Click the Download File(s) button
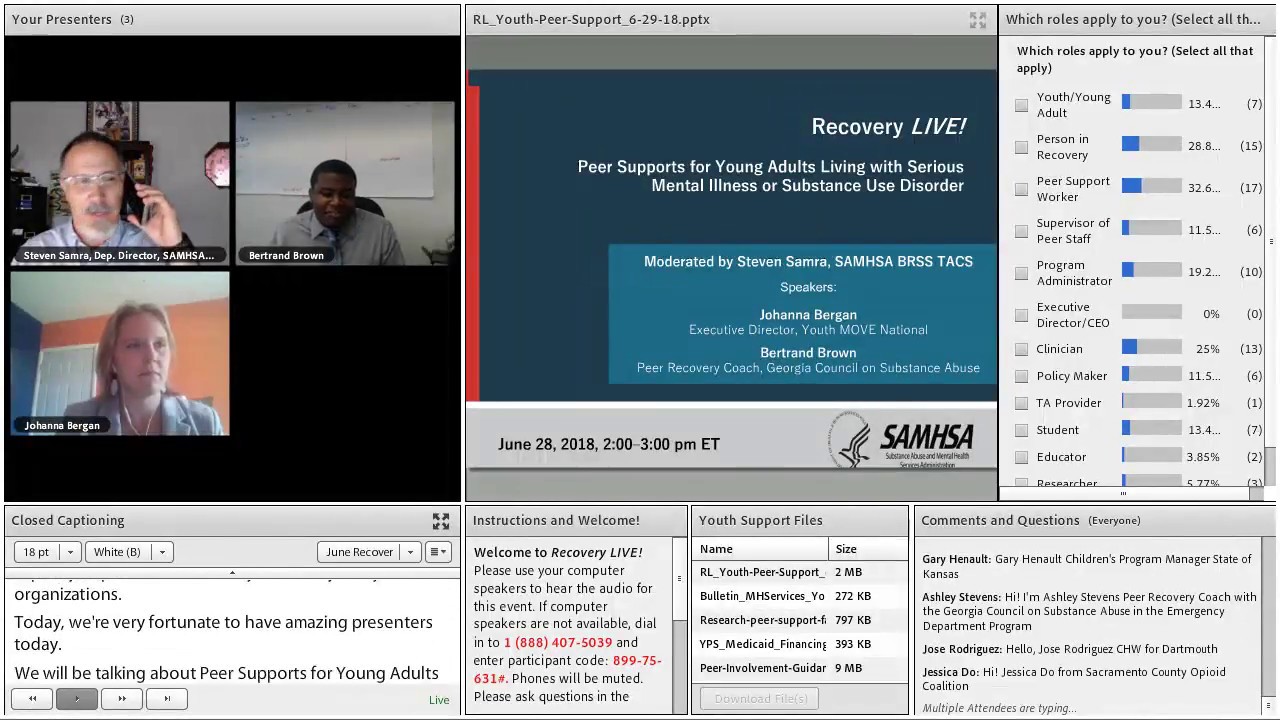1280x720 pixels. [760, 698]
